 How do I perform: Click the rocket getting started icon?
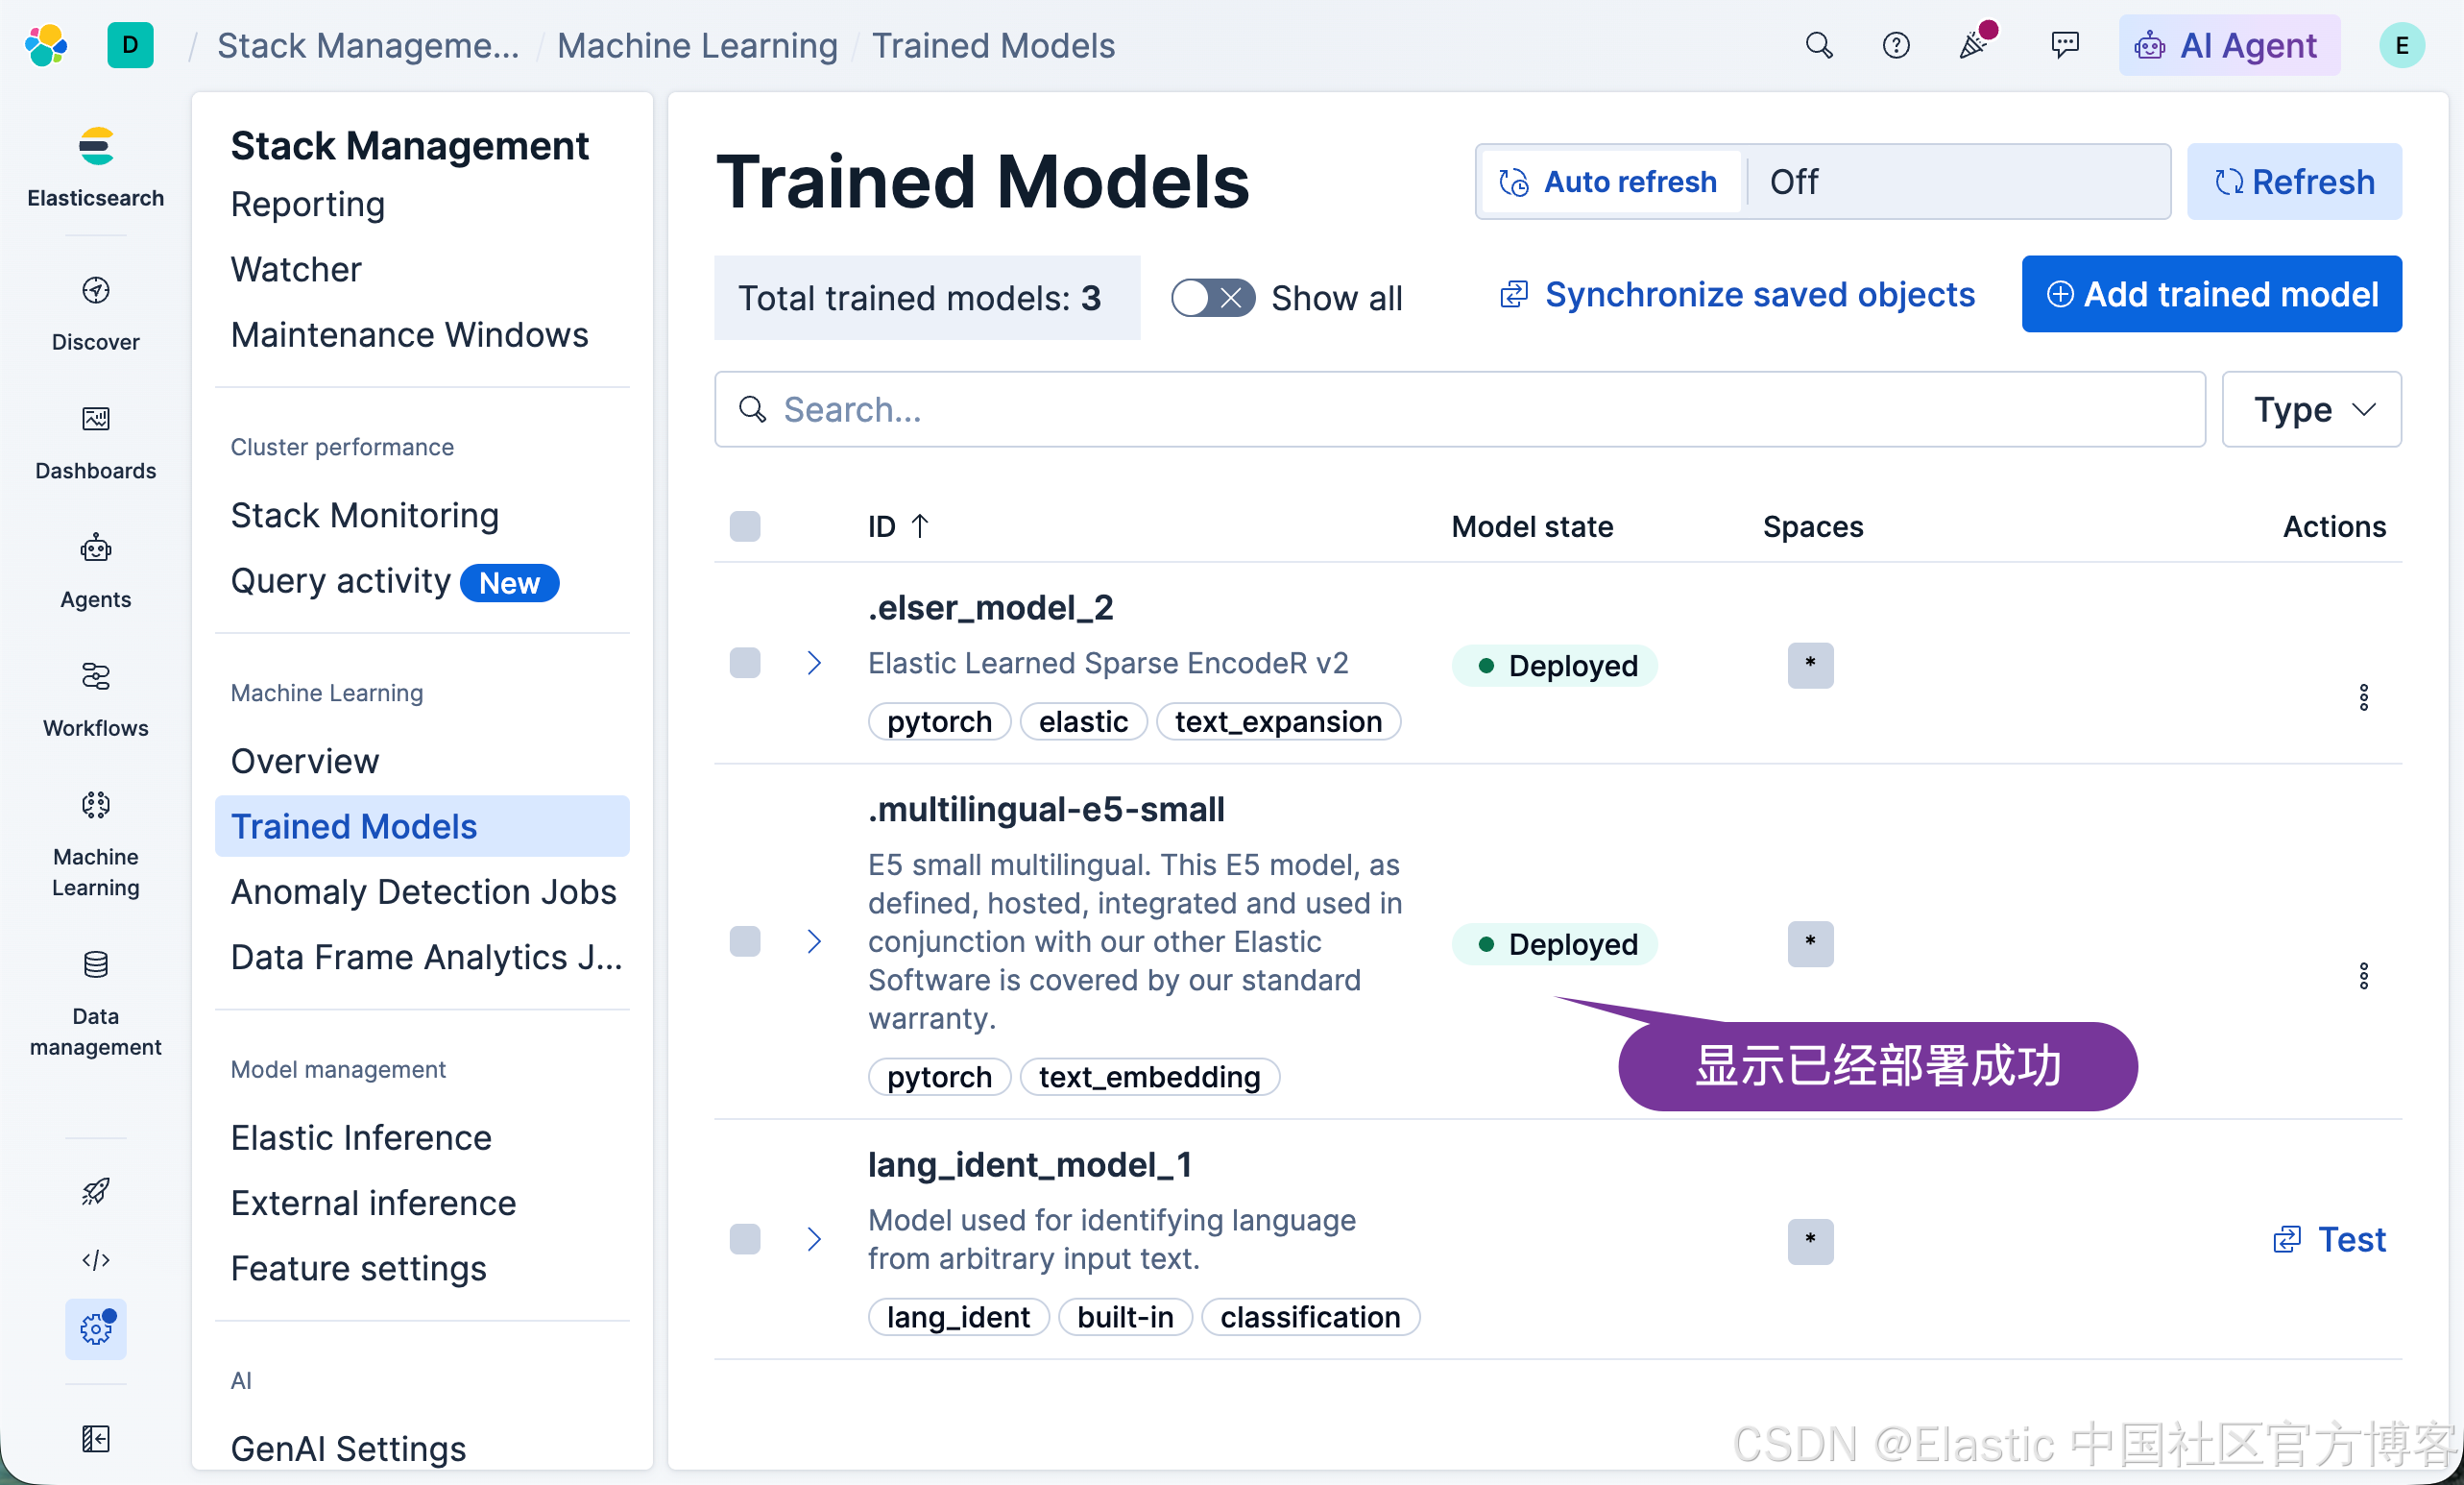pos(96,1191)
